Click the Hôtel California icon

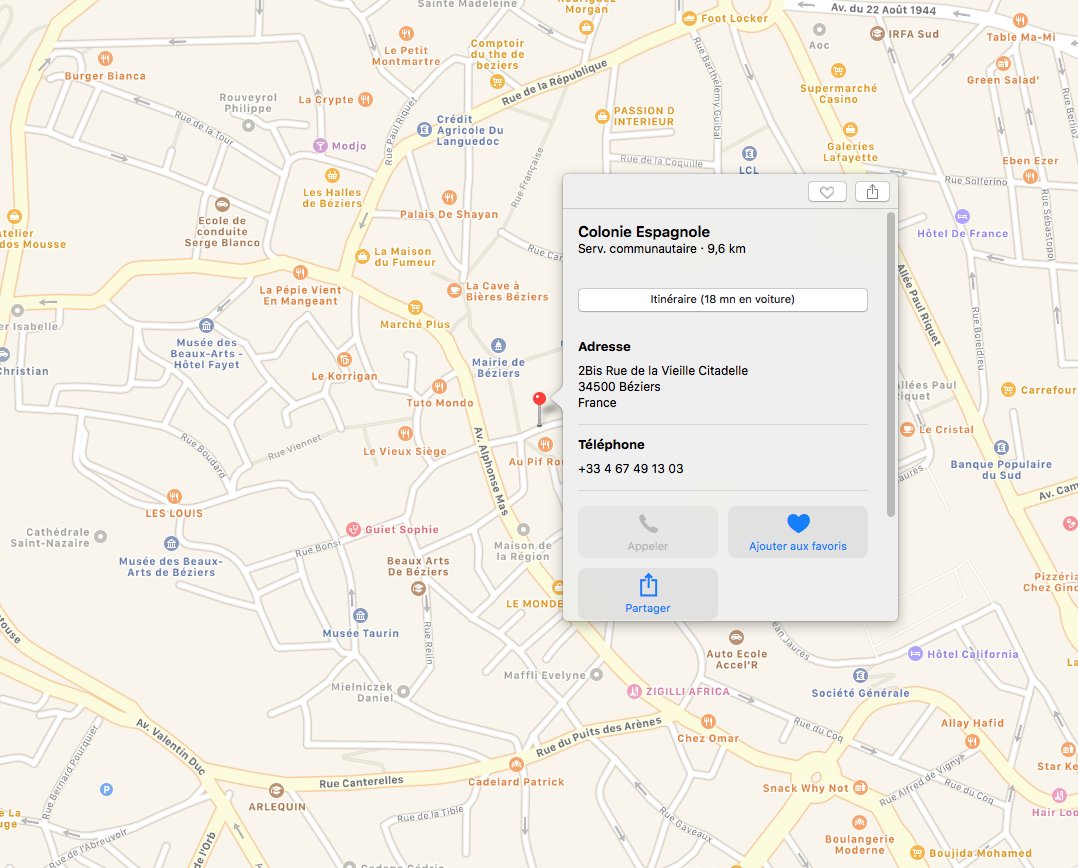(x=915, y=654)
